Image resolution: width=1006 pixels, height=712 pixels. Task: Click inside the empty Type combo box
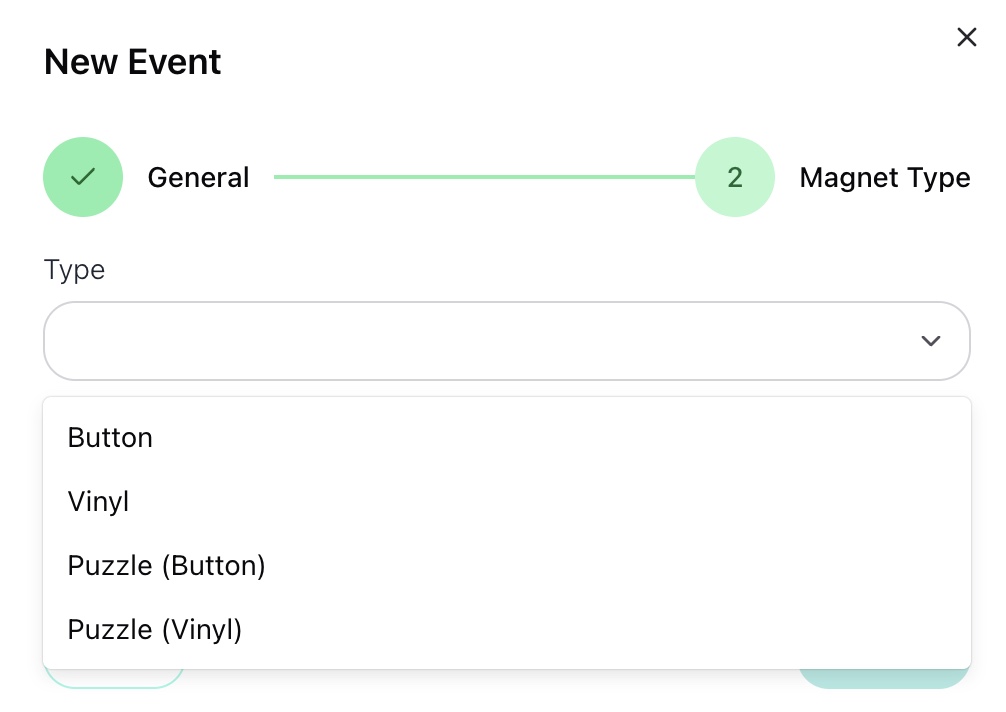pyautogui.click(x=480, y=341)
